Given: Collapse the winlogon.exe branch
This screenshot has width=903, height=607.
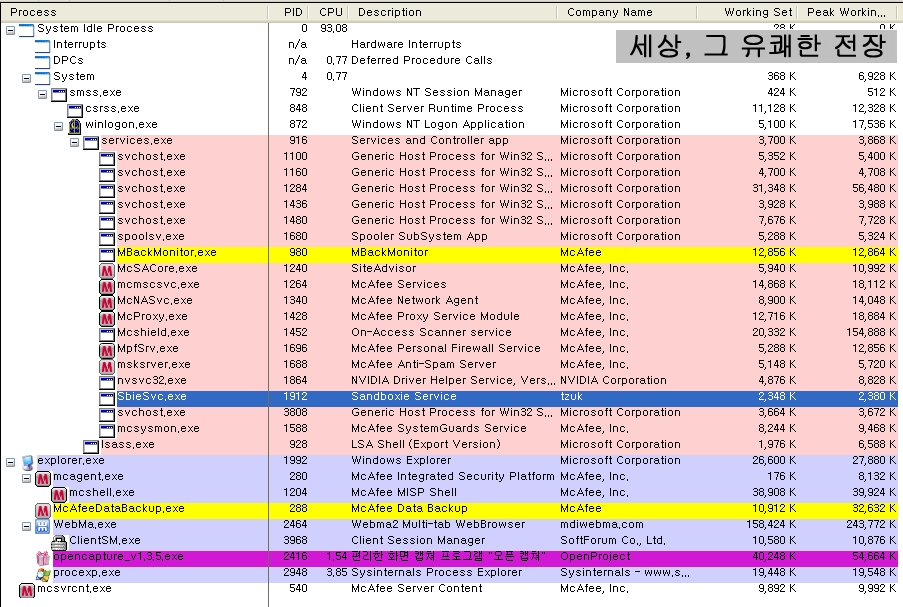Looking at the screenshot, I should tap(59, 126).
